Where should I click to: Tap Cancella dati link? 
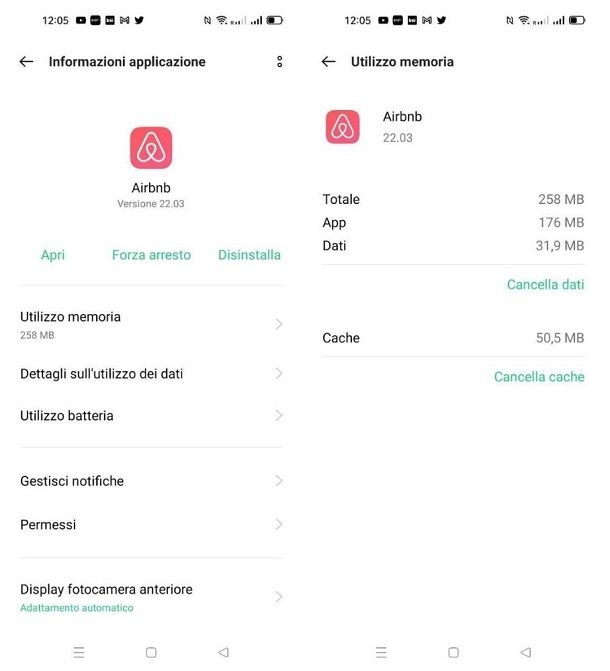[x=545, y=285]
